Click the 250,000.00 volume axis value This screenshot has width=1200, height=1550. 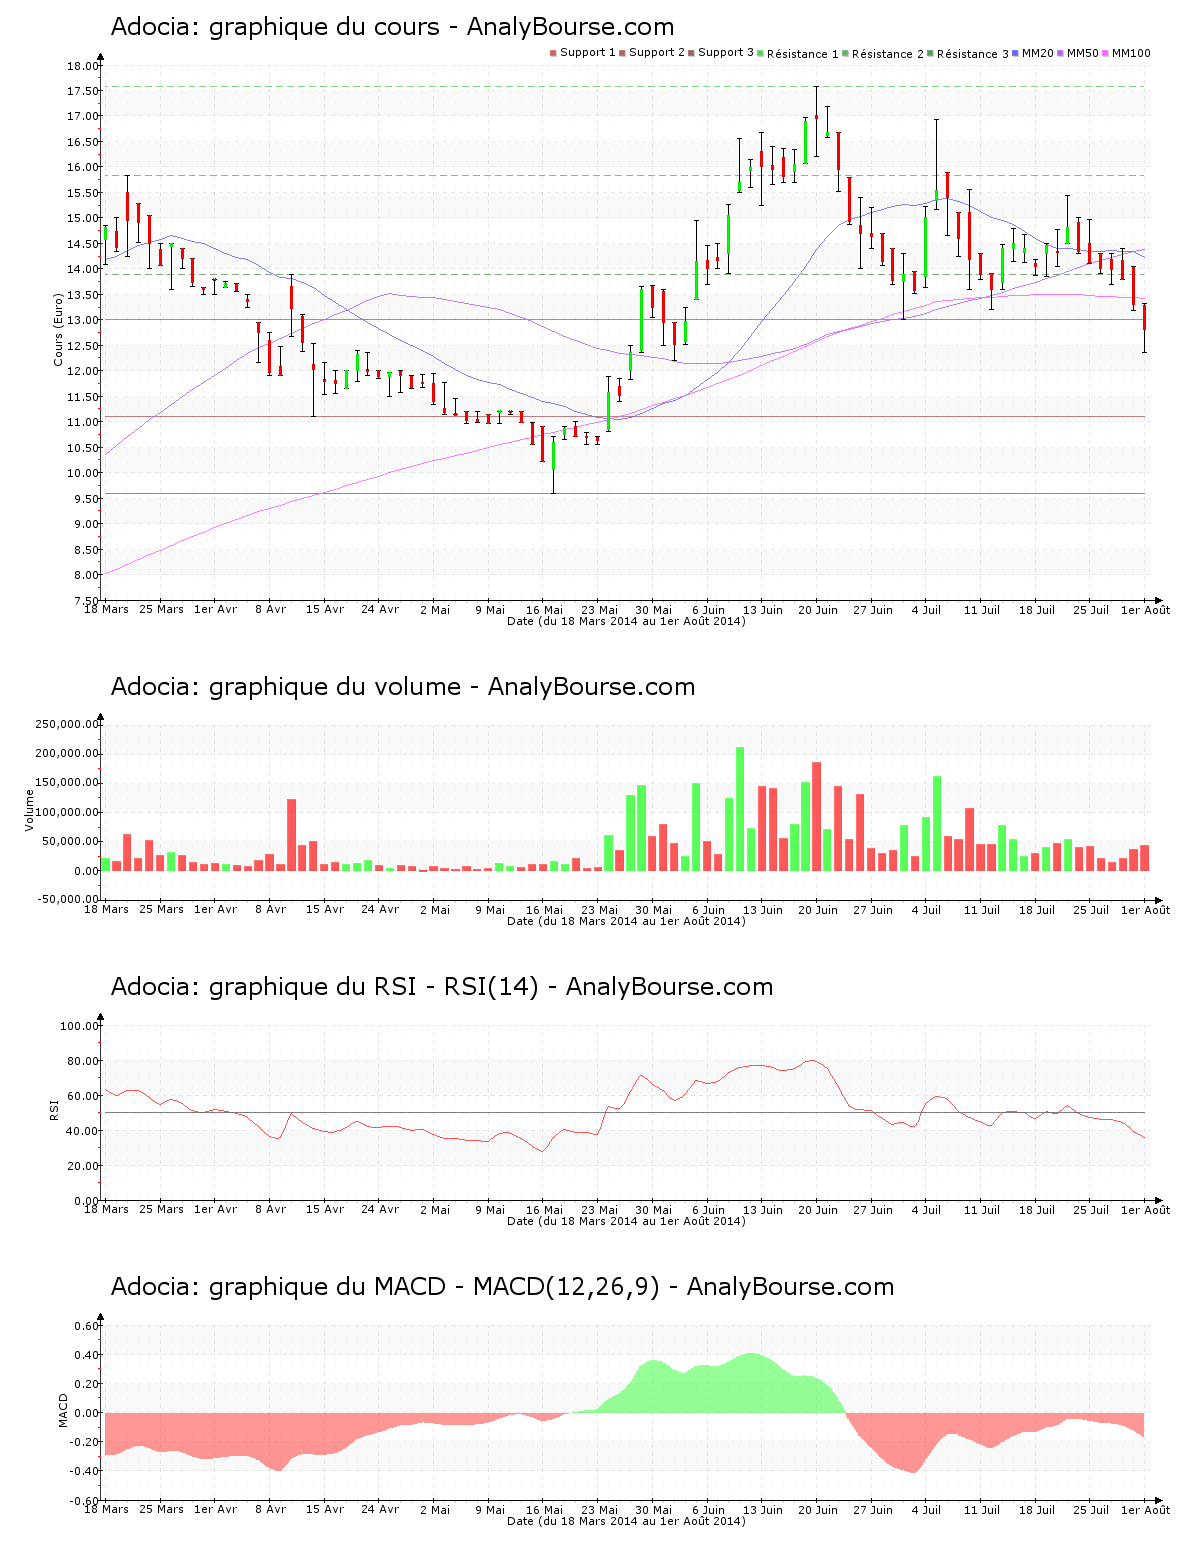[x=66, y=724]
